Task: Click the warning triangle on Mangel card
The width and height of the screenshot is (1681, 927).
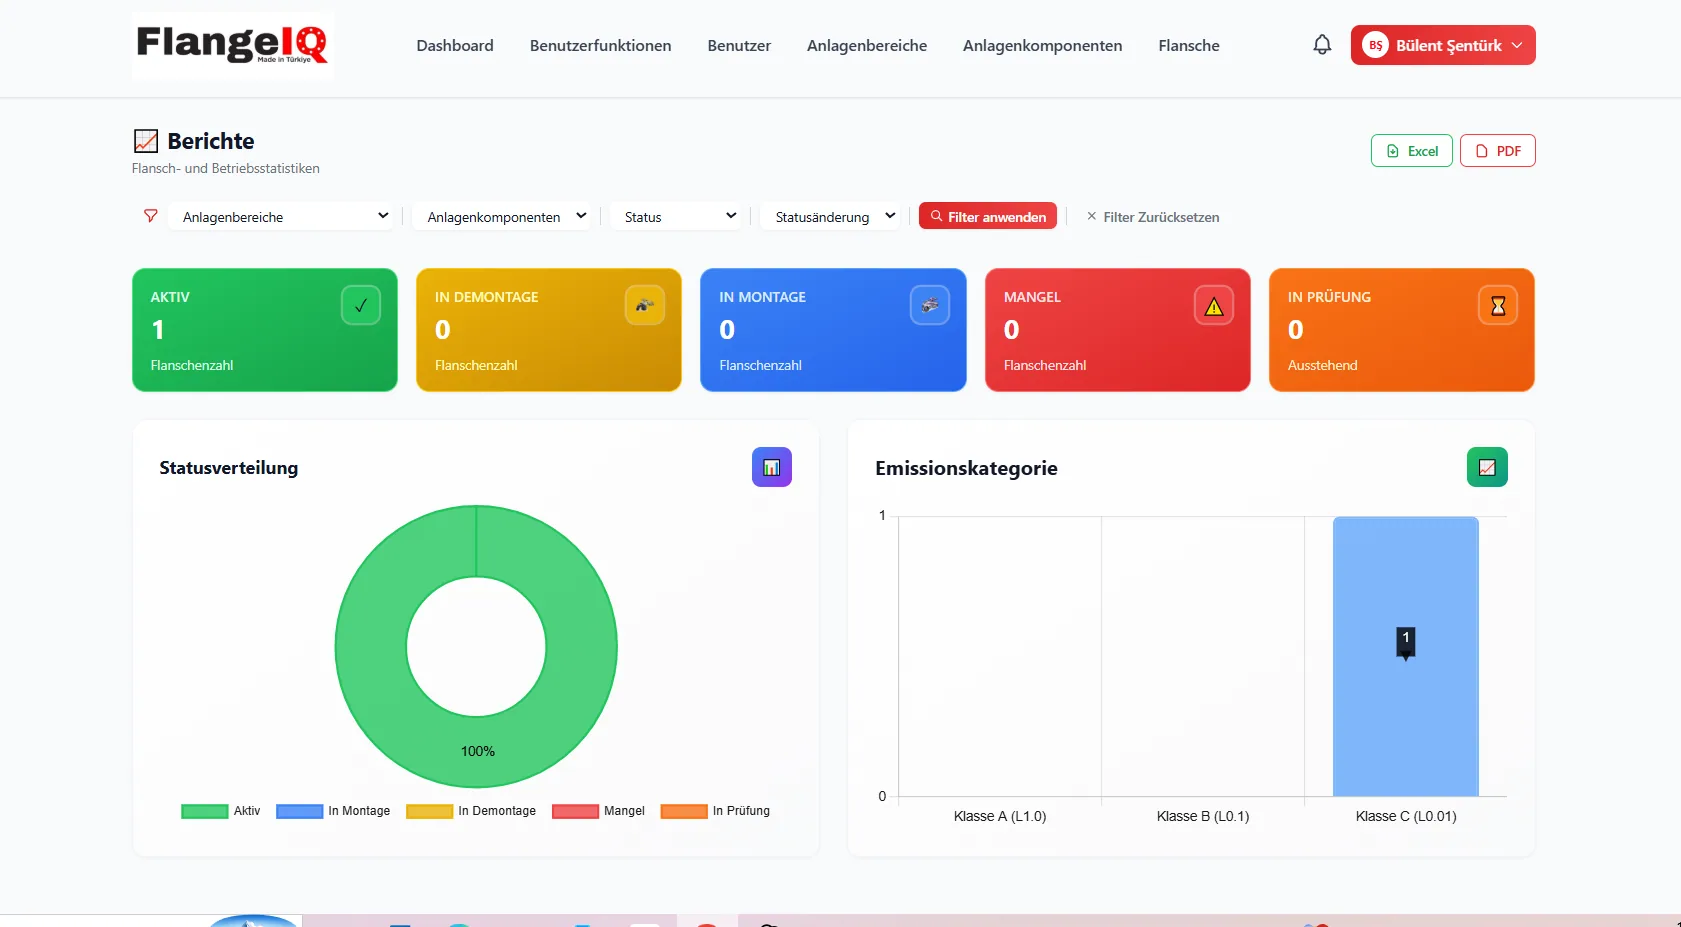Action: tap(1214, 305)
